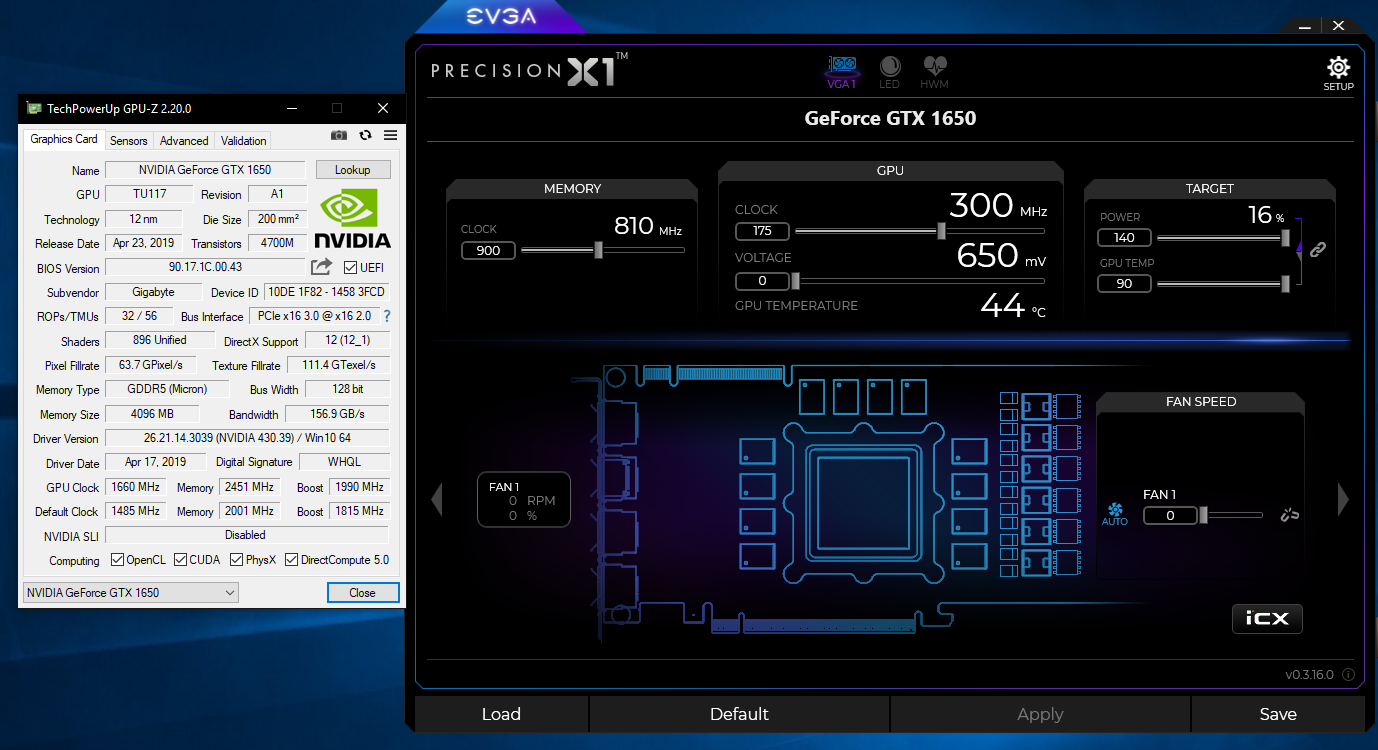The width and height of the screenshot is (1378, 750).
Task: Click the NVIDIA SLI Disabled field
Action: click(x=246, y=535)
